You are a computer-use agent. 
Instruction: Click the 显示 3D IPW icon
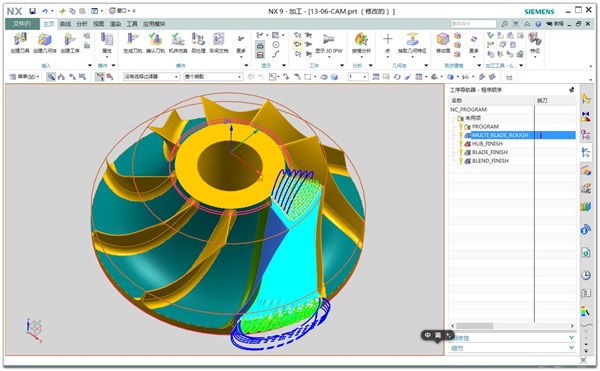point(329,43)
